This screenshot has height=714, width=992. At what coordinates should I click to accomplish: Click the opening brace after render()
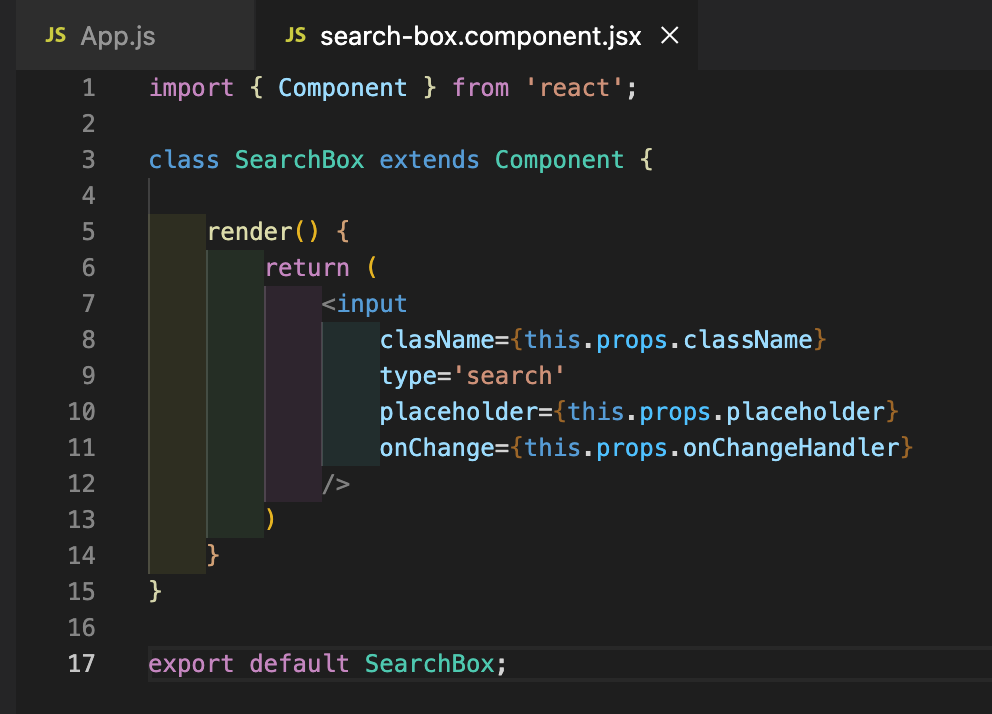342,231
